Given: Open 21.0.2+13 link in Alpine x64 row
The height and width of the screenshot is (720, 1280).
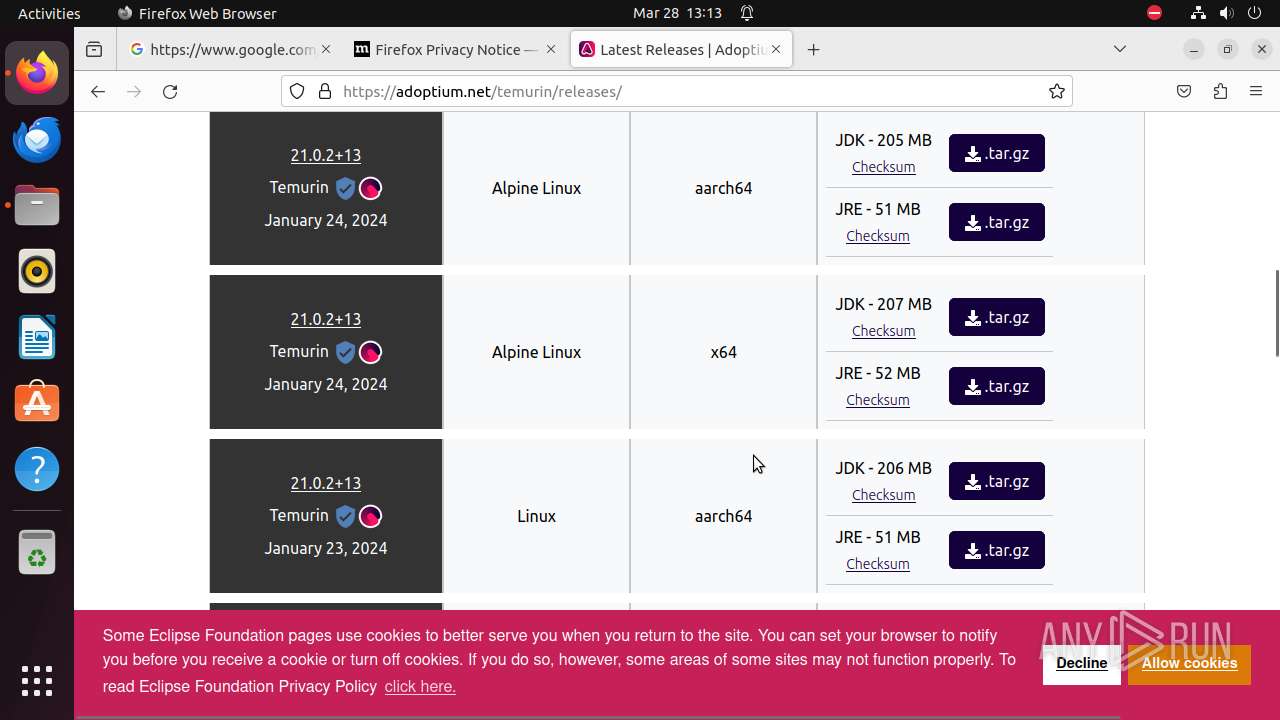Looking at the screenshot, I should (326, 319).
